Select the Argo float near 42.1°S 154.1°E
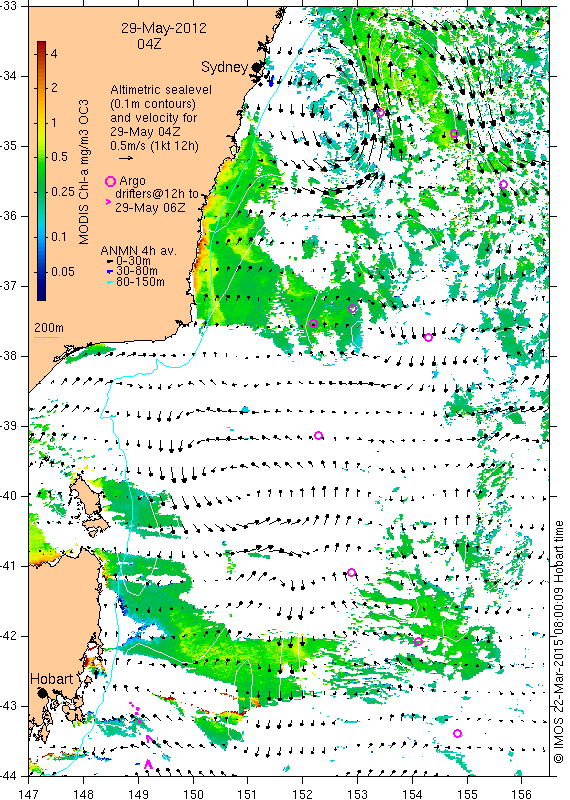The image size is (570, 800). coord(418,641)
